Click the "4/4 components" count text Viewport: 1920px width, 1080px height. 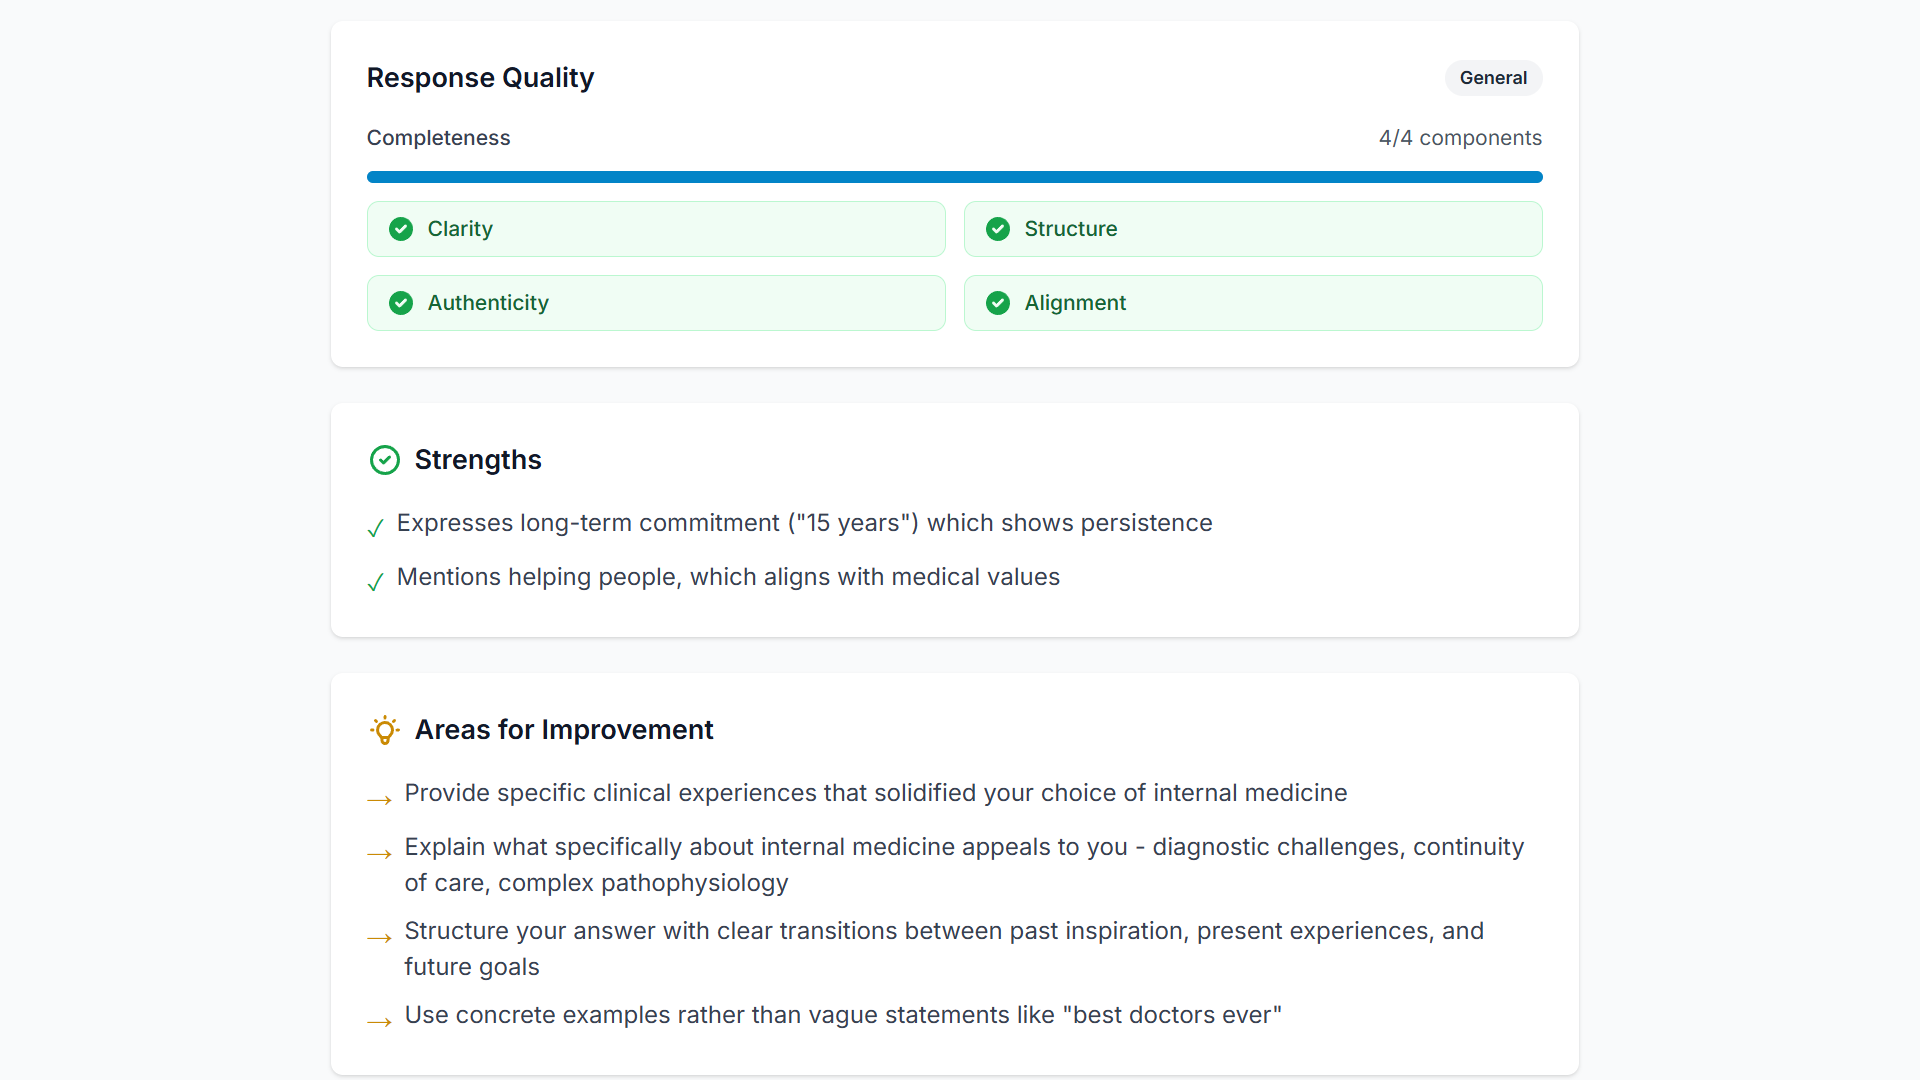click(1460, 138)
